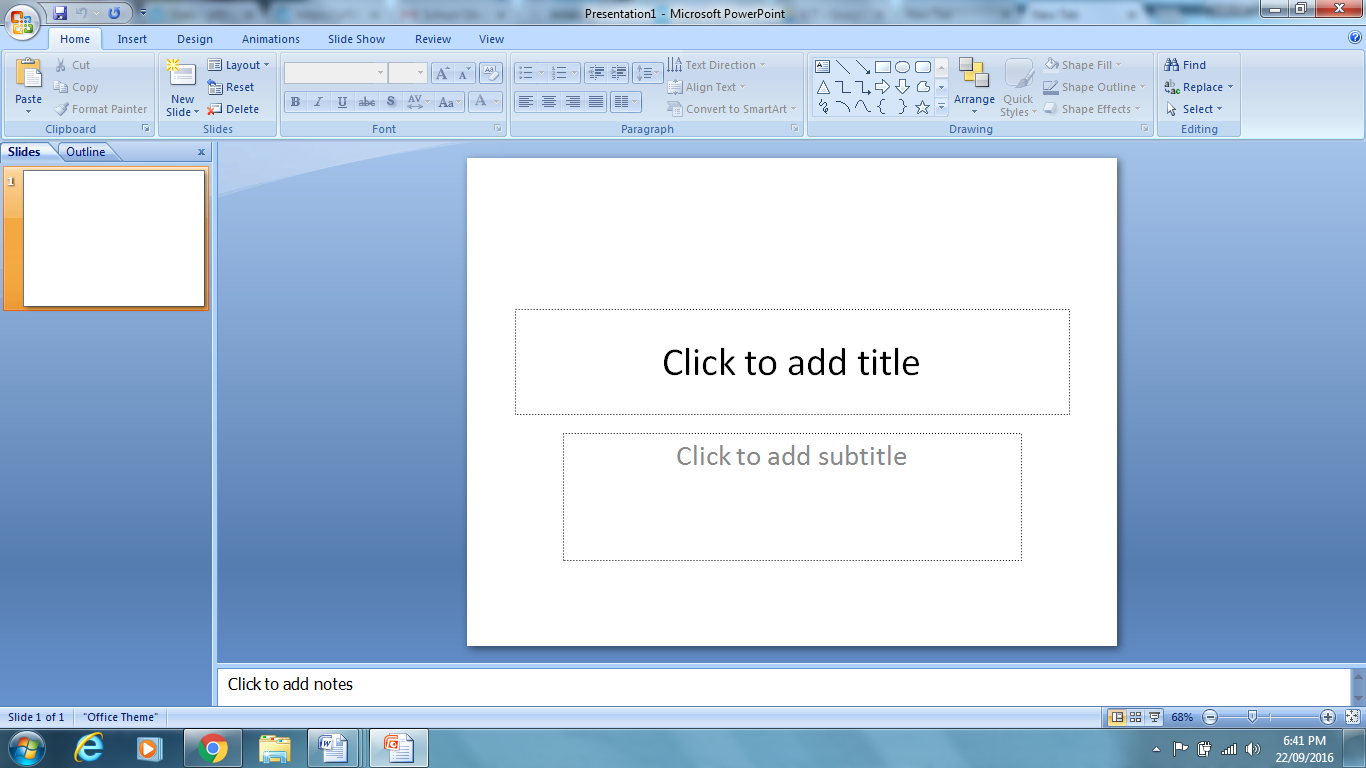Click the Find button
The height and width of the screenshot is (768, 1366).
pos(1186,65)
